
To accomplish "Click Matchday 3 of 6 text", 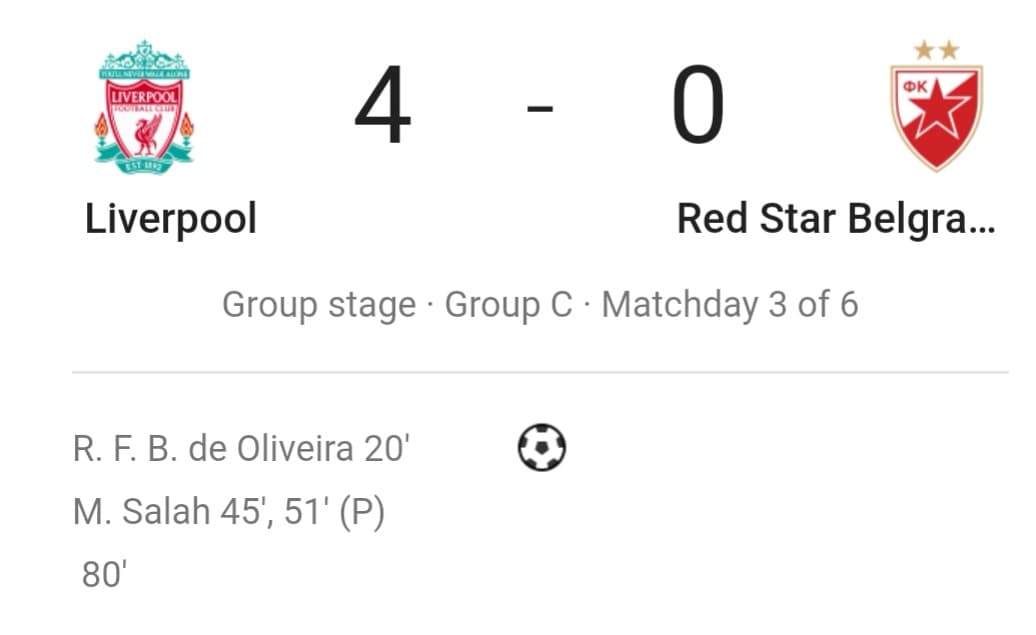I will click(x=729, y=305).
